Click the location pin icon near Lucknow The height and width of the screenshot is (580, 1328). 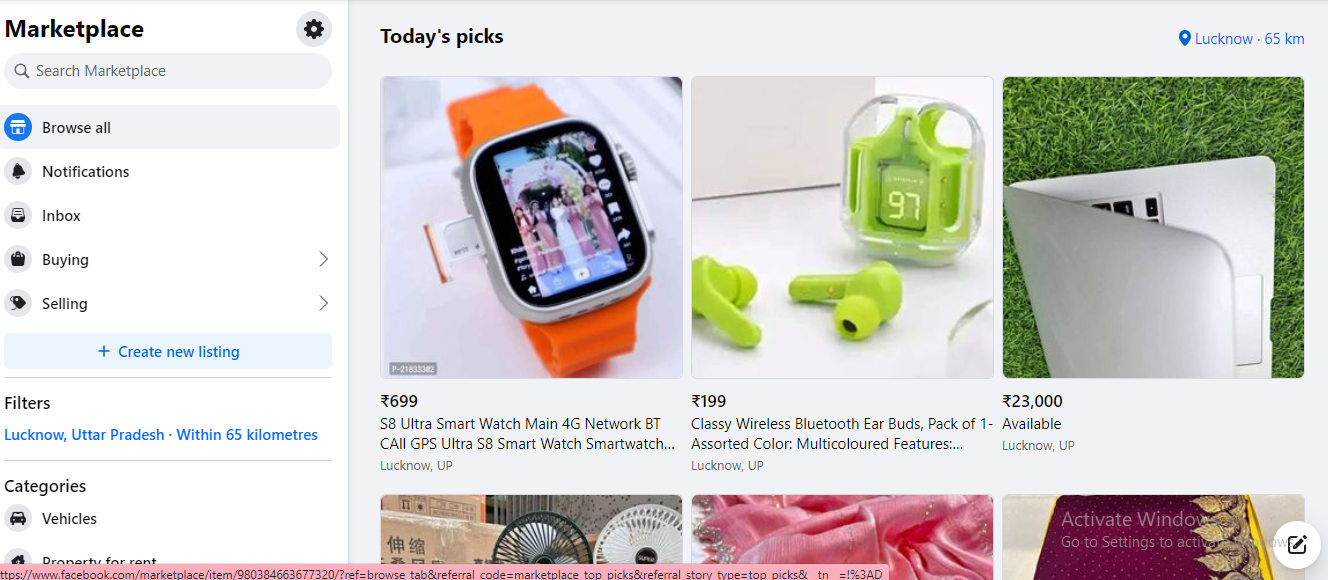1185,39
